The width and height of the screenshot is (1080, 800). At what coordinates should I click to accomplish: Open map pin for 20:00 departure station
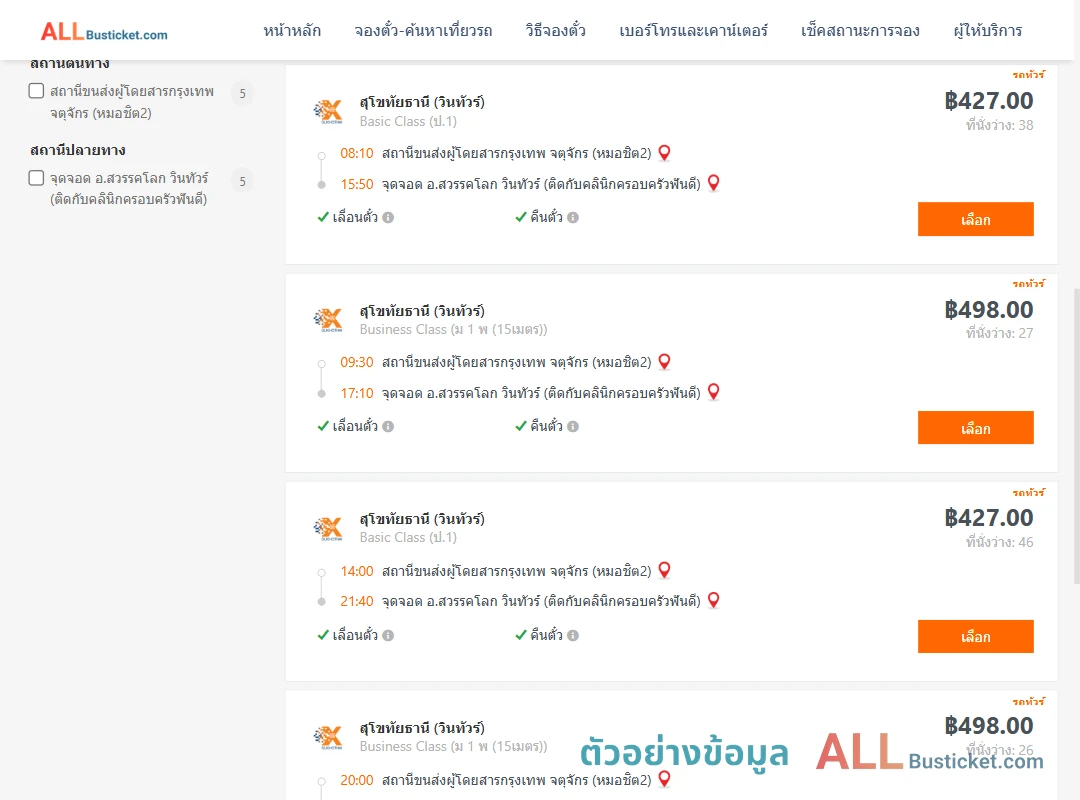click(664, 779)
